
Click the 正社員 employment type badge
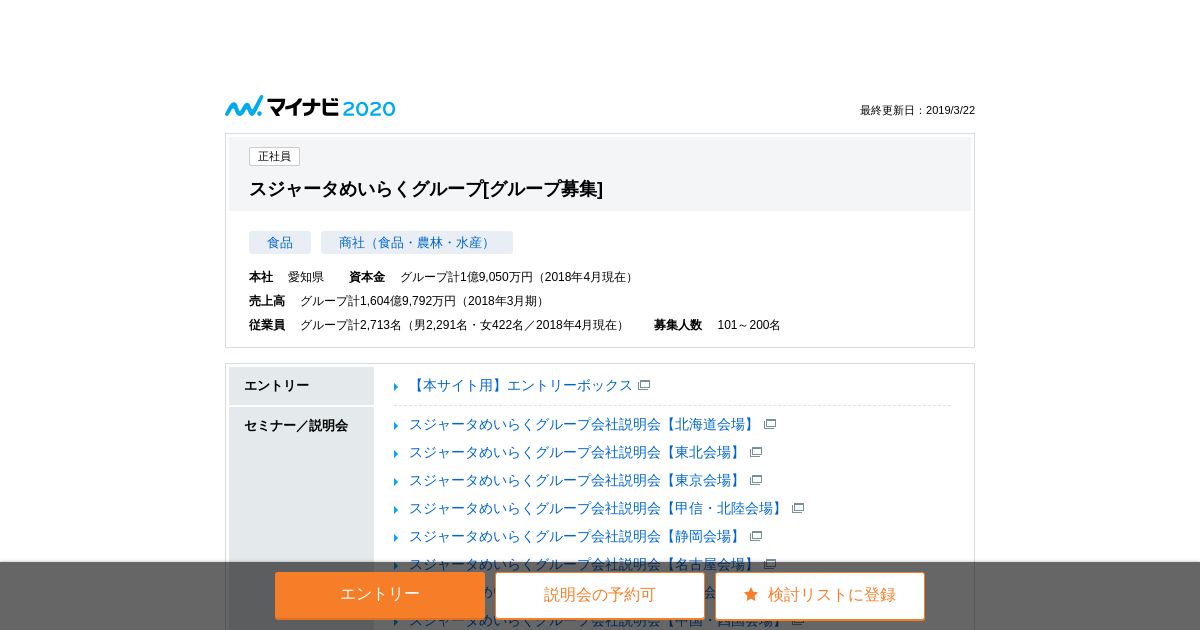(274, 157)
